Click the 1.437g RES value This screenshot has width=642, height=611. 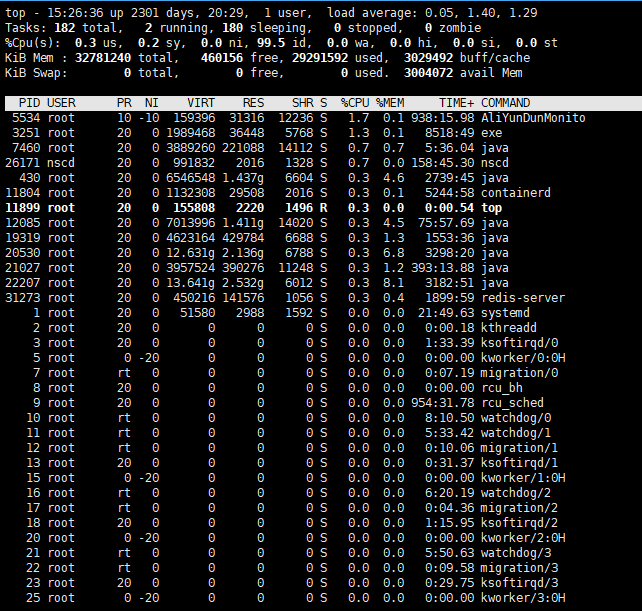tap(243, 178)
